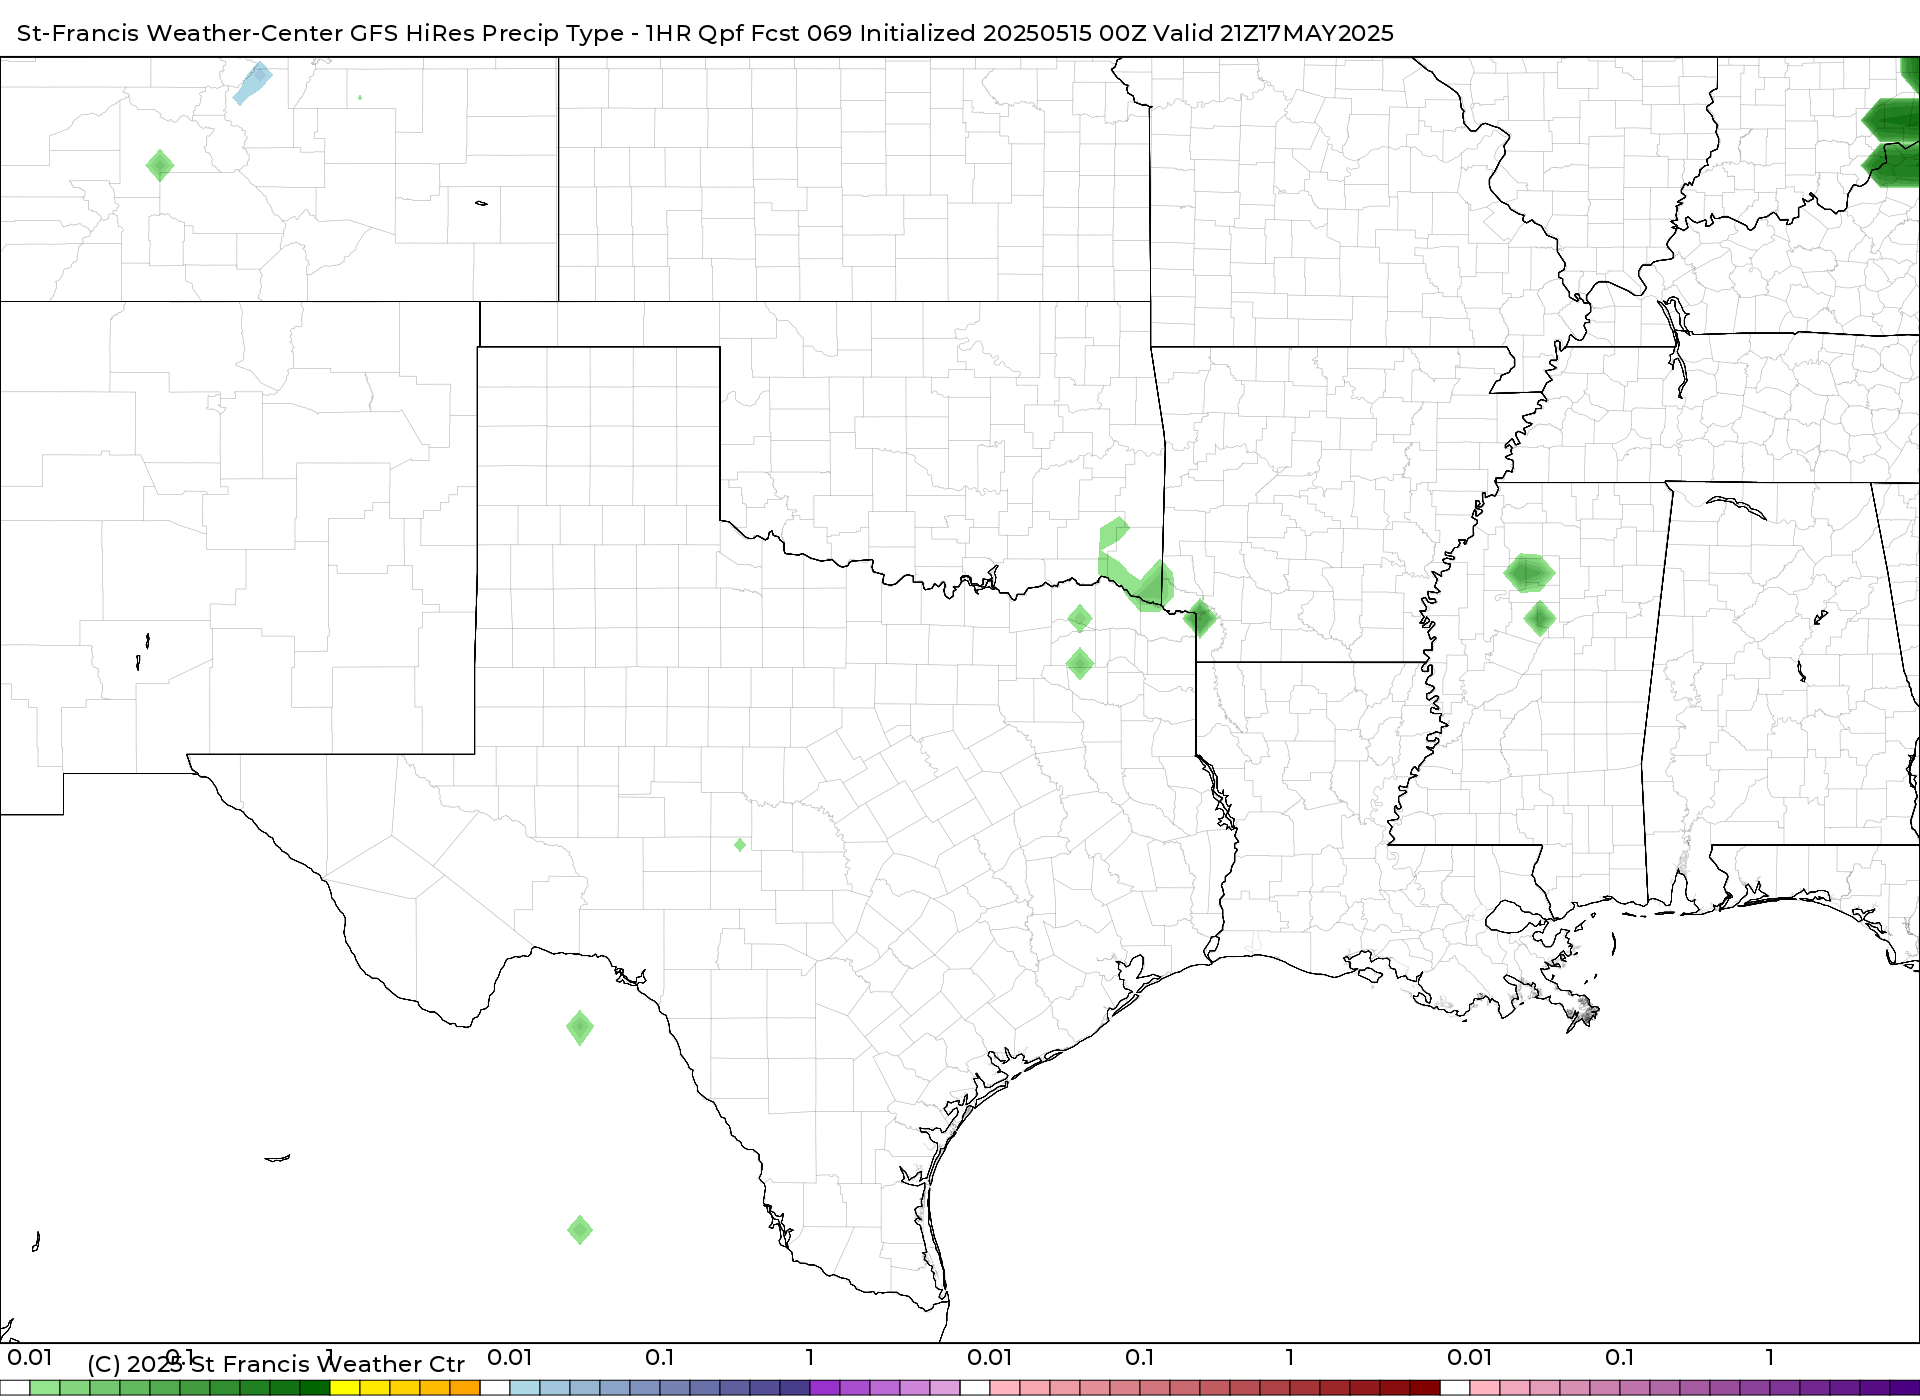
Task: Select the green diamond in Mexico near Big Bend
Action: coord(580,1027)
